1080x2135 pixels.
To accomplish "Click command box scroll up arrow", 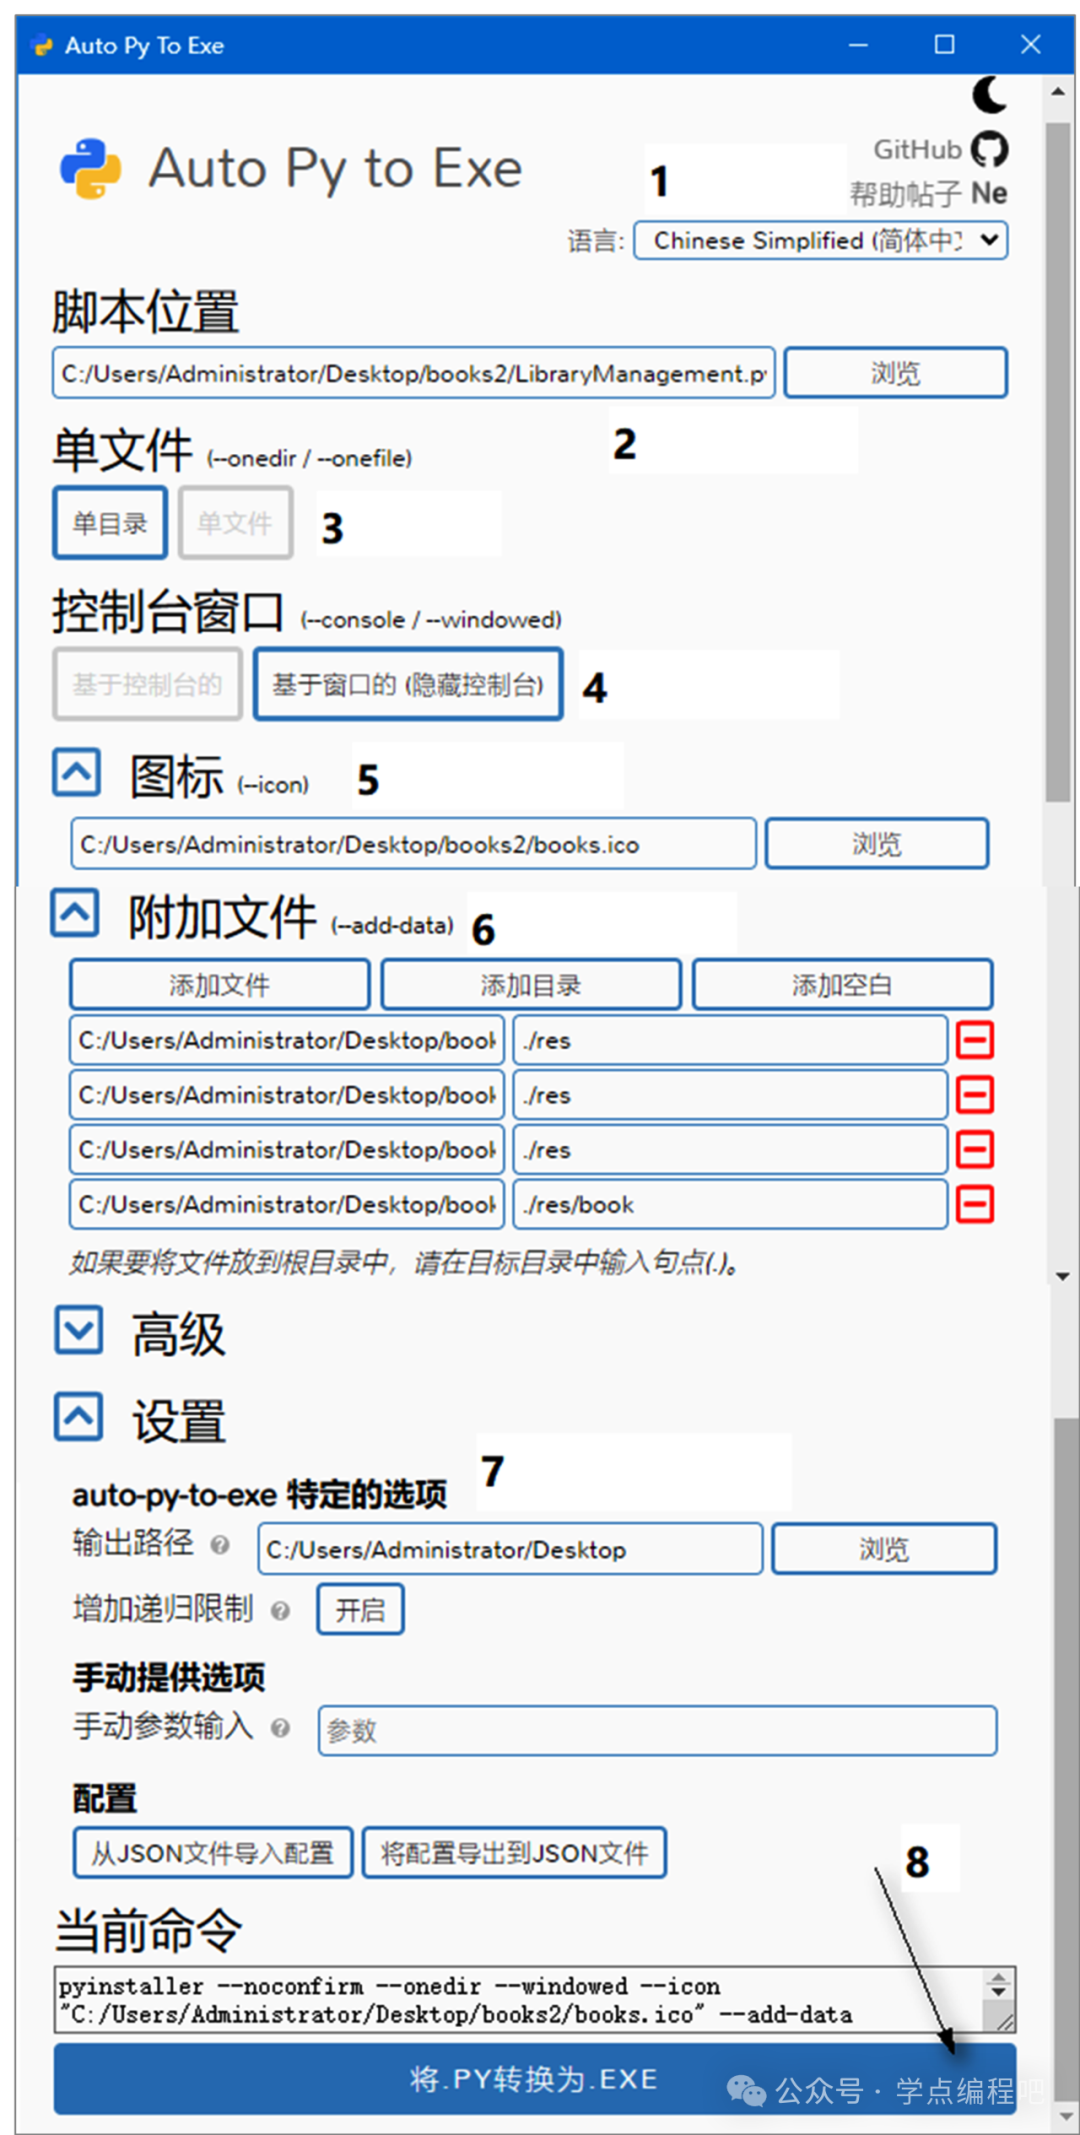I will pyautogui.click(x=998, y=1979).
